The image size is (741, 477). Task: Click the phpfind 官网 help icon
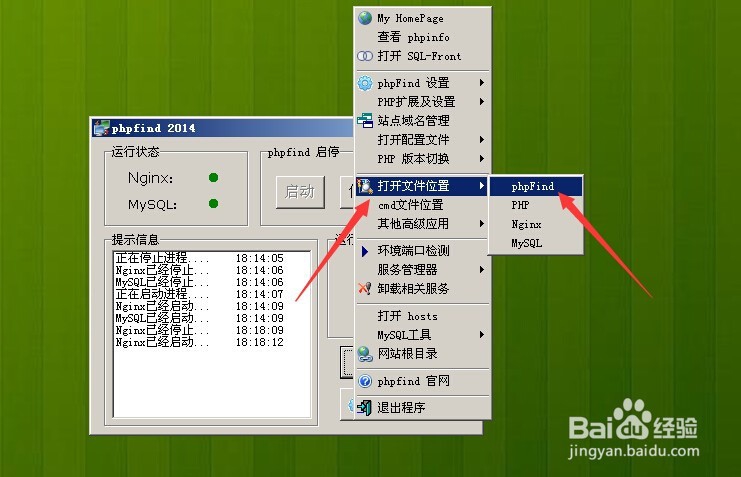(365, 381)
